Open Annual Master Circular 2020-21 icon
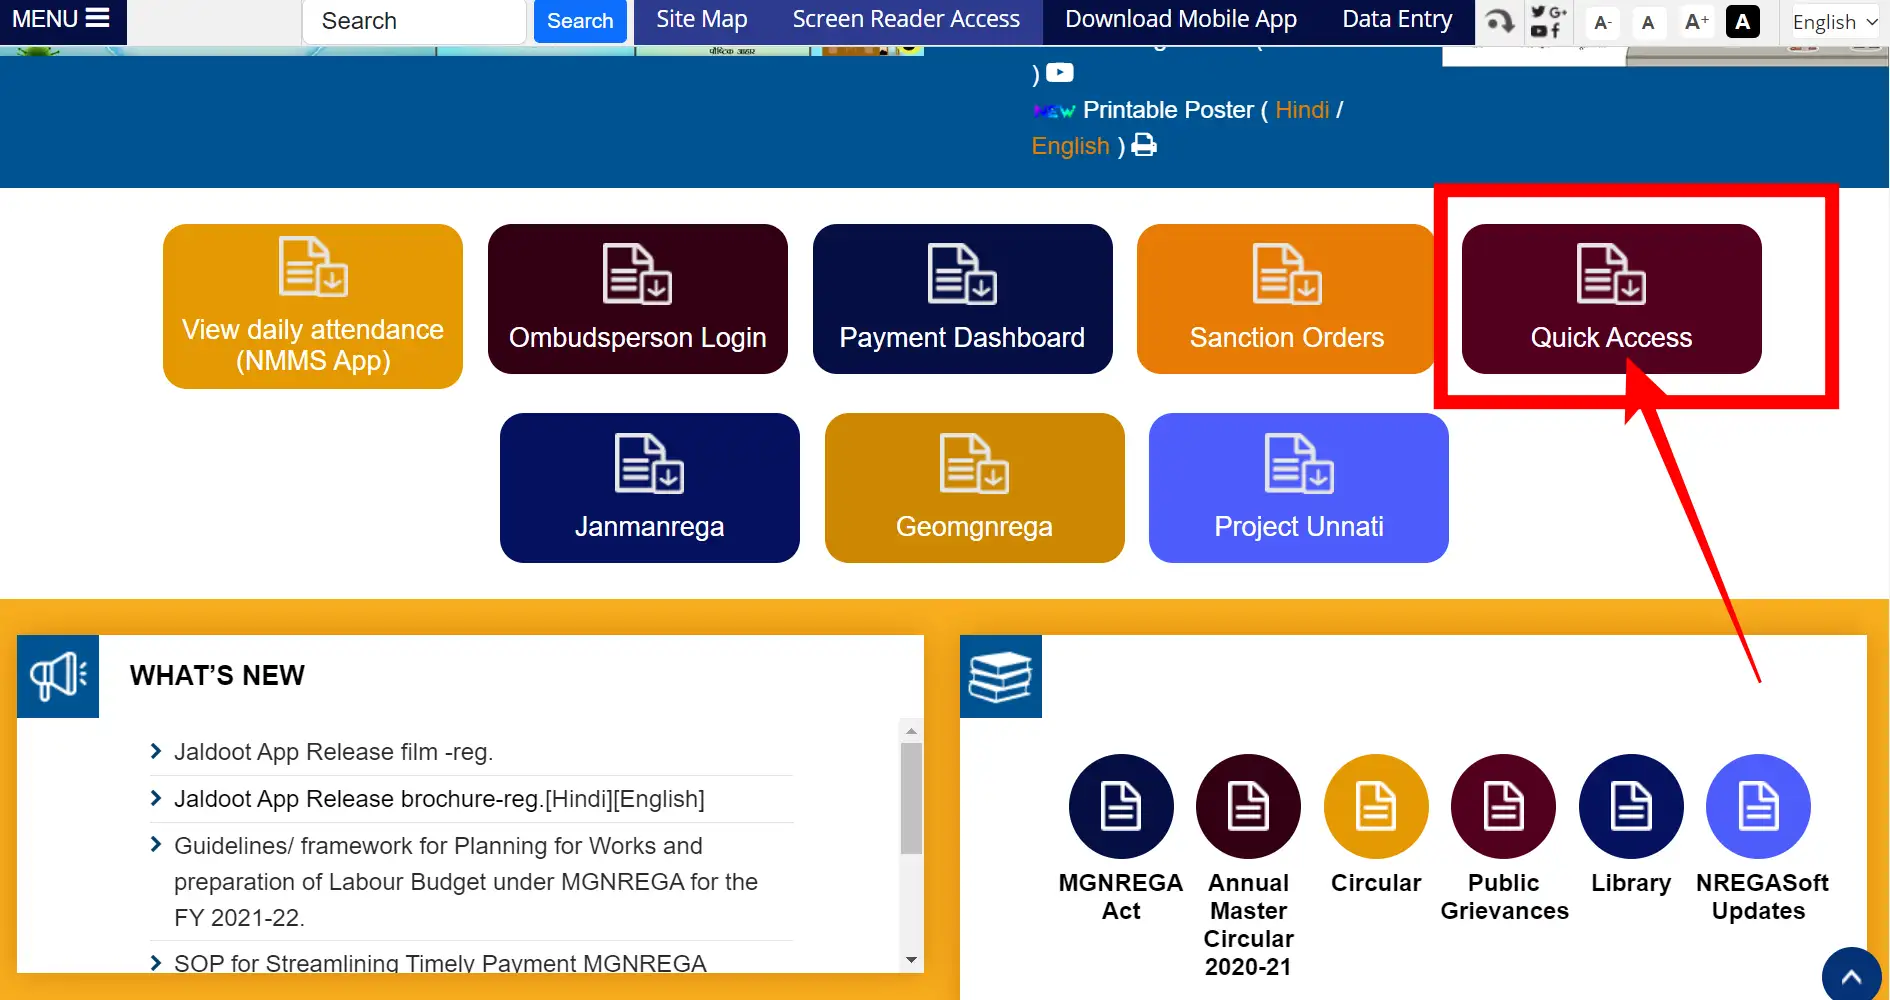Viewport: 1890px width, 1000px height. tap(1248, 806)
